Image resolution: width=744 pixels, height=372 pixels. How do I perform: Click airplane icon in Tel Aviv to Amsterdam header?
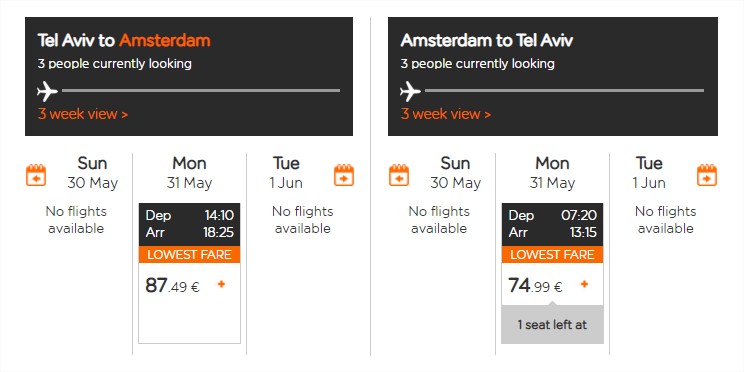pyautogui.click(x=47, y=91)
